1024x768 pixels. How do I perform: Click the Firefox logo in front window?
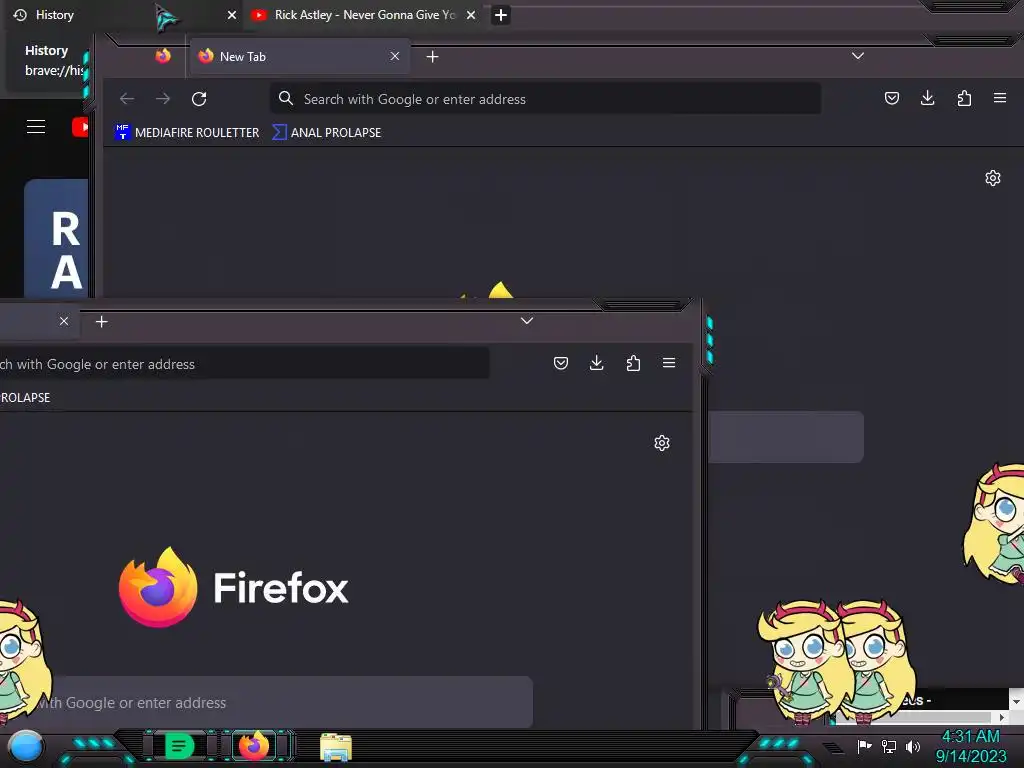pos(158,587)
